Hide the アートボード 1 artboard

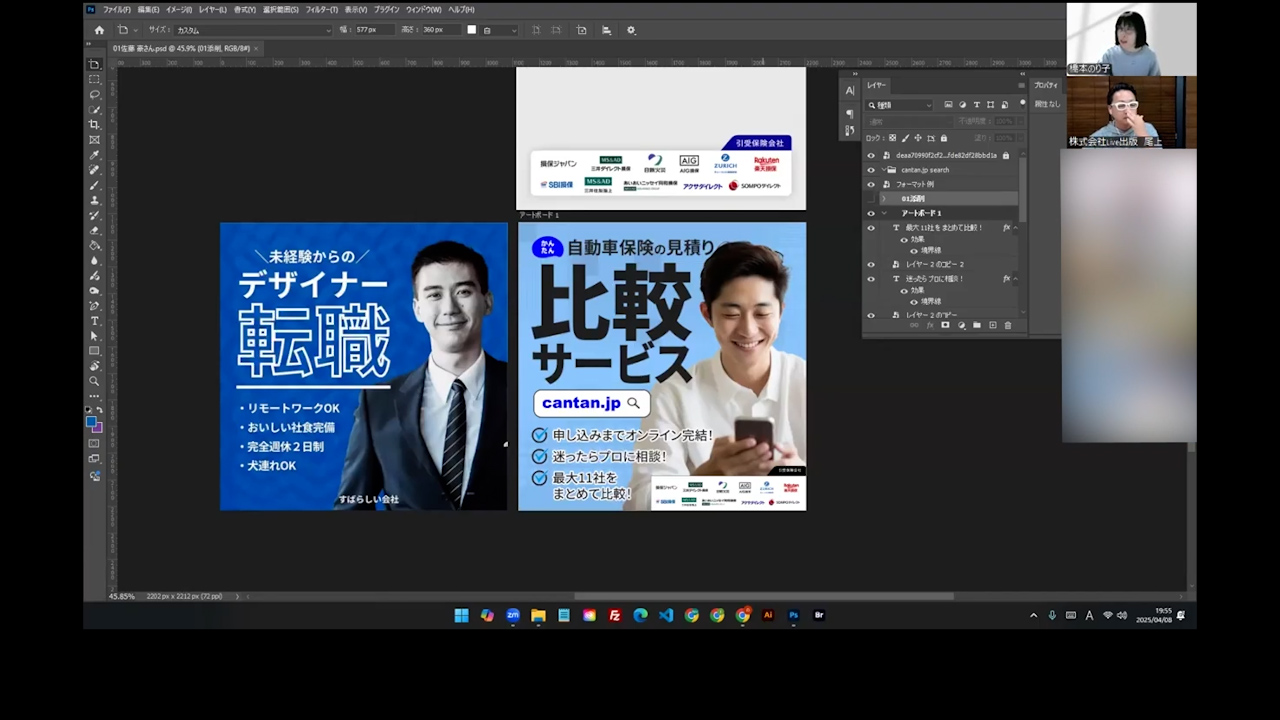tap(871, 213)
